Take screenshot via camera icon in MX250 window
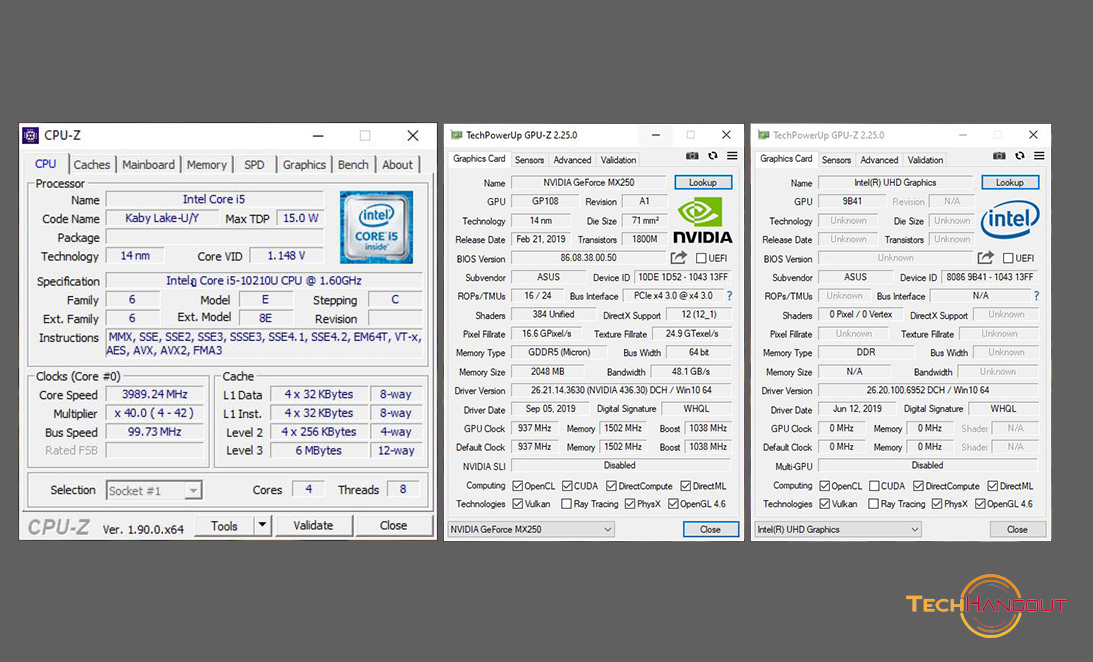 [691, 156]
